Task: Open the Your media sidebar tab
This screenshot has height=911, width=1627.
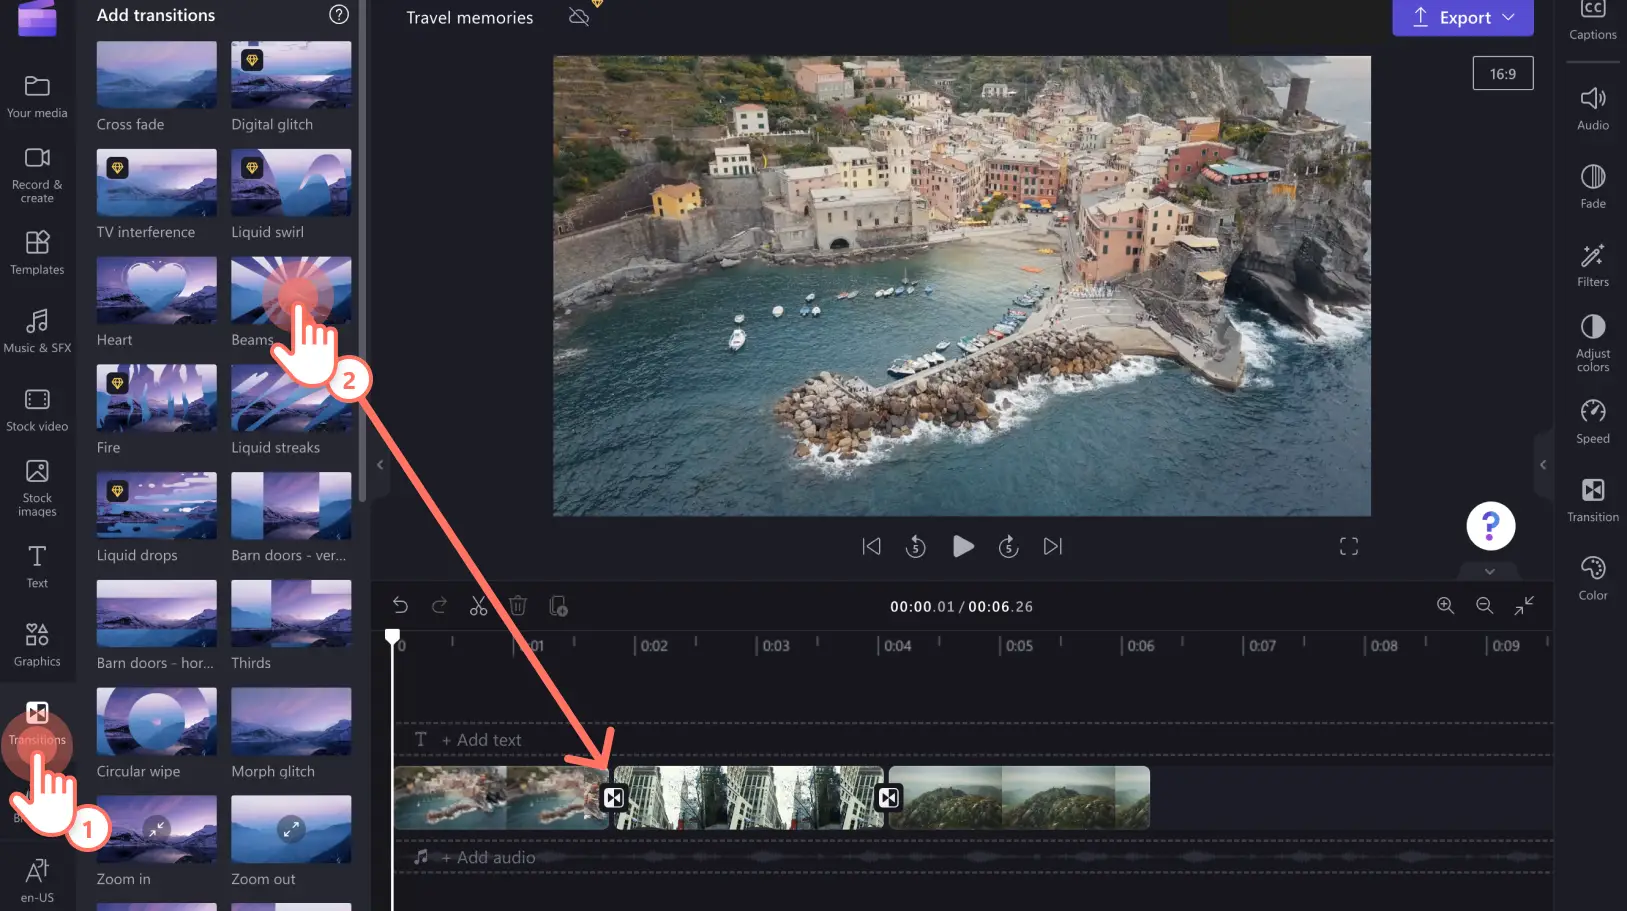Action: click(37, 96)
